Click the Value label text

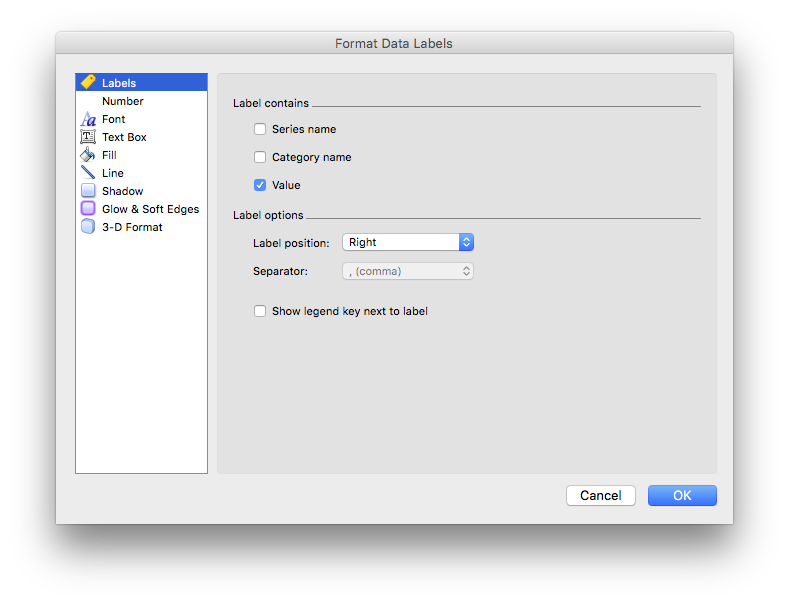click(x=286, y=185)
